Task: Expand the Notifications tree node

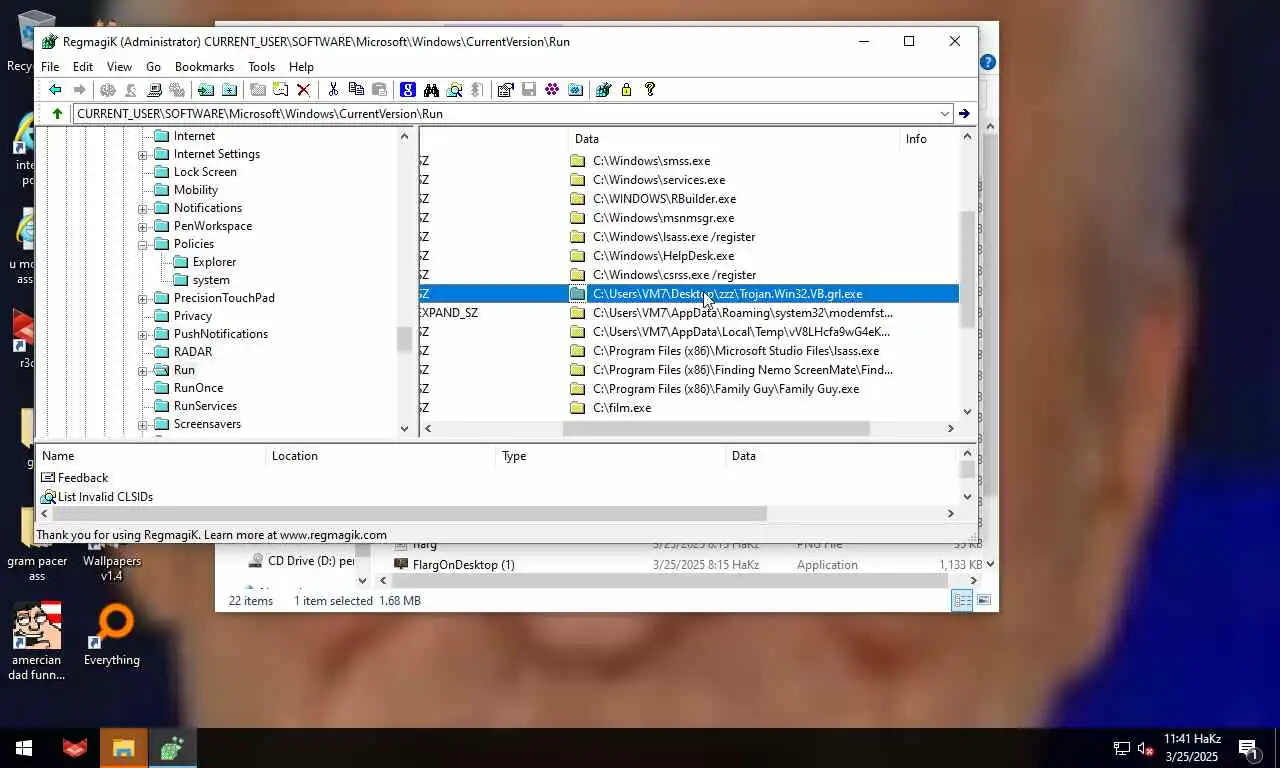Action: (142, 208)
